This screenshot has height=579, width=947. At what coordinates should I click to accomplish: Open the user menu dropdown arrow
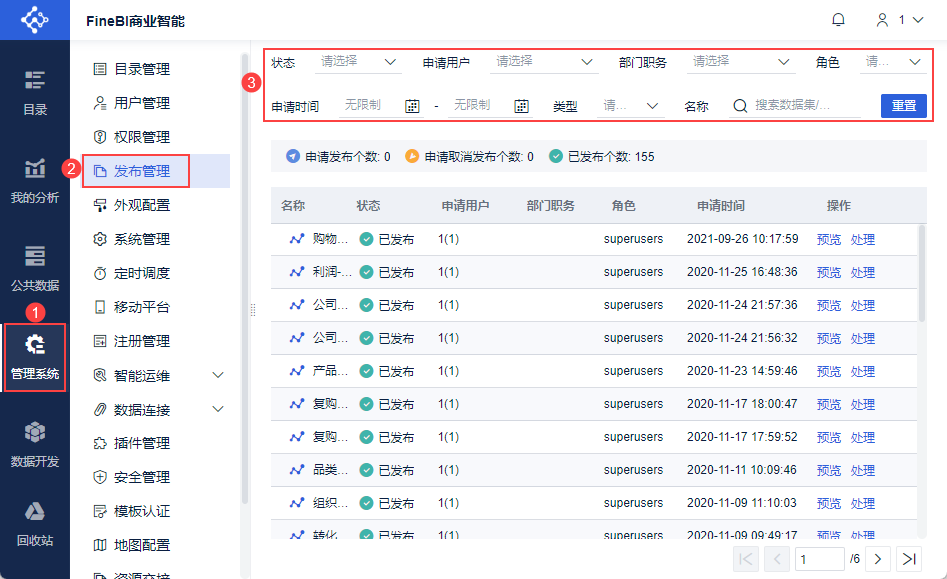918,20
